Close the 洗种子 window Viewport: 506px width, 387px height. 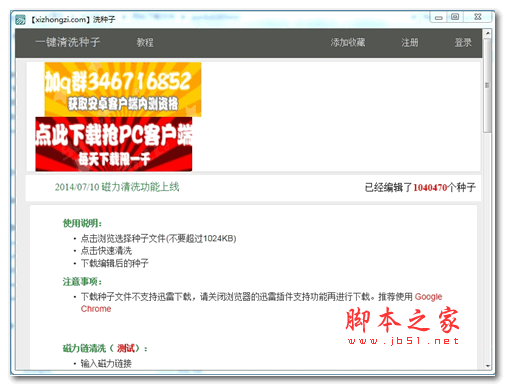[478, 17]
